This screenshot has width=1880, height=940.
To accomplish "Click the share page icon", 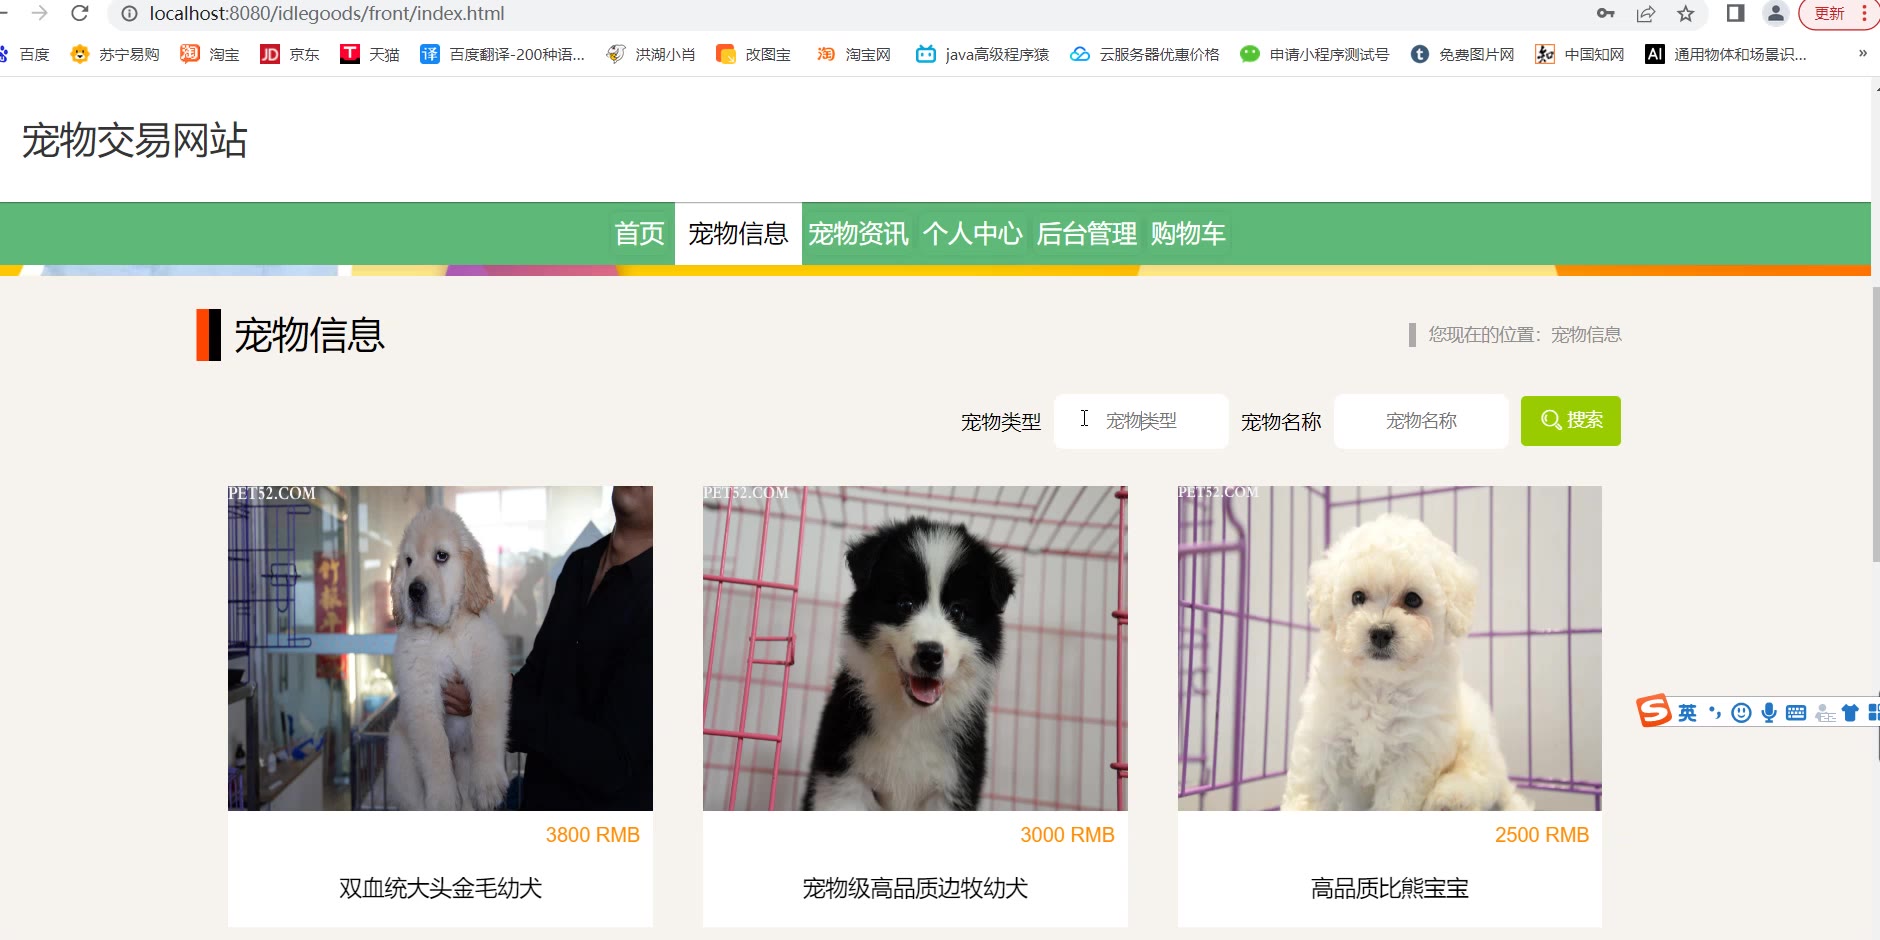I will 1646,13.
